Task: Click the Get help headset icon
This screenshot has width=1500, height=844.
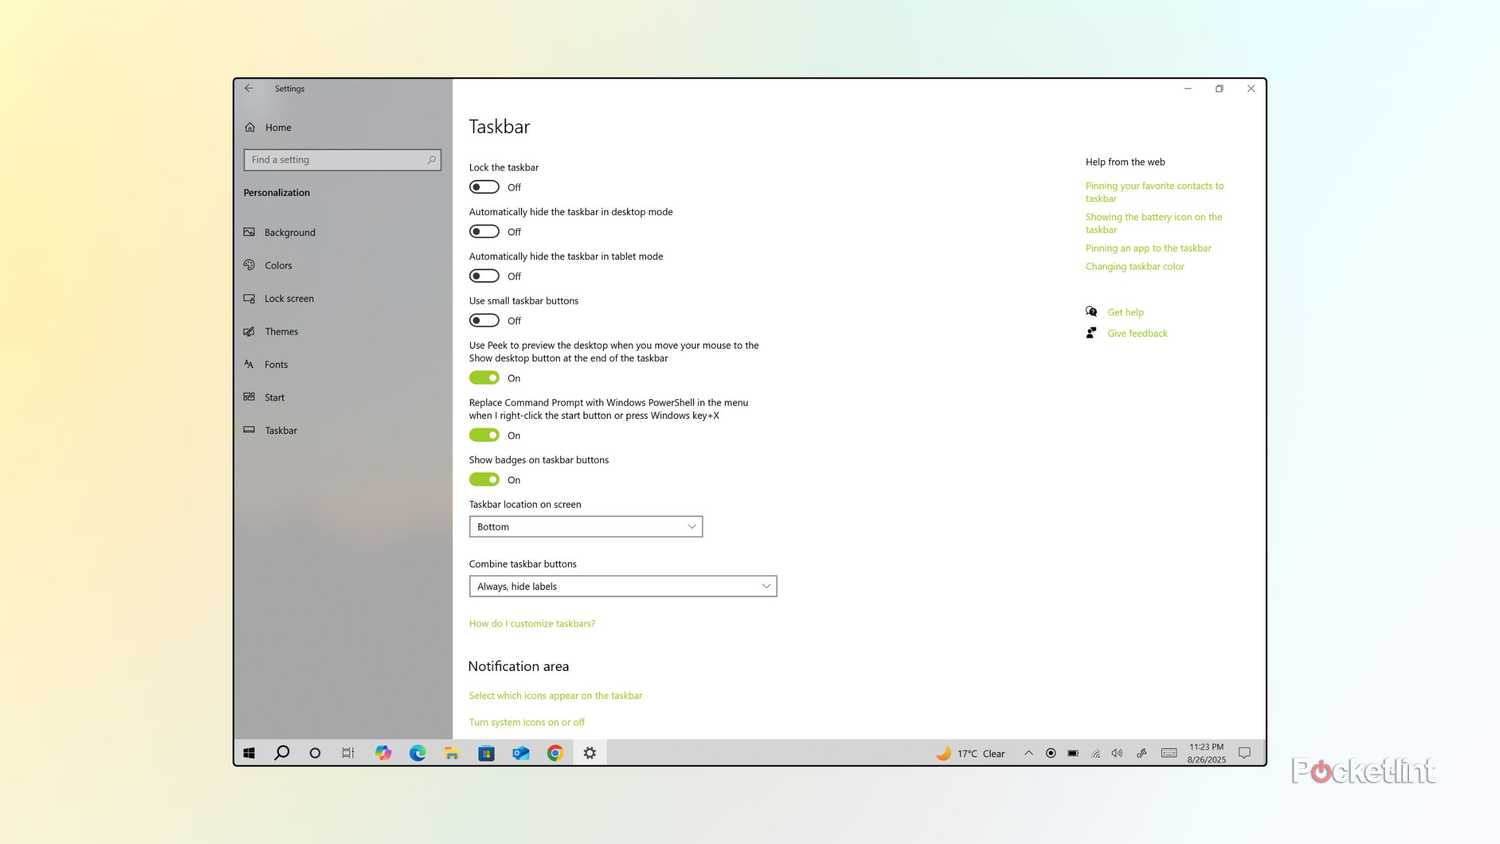Action: (1091, 311)
